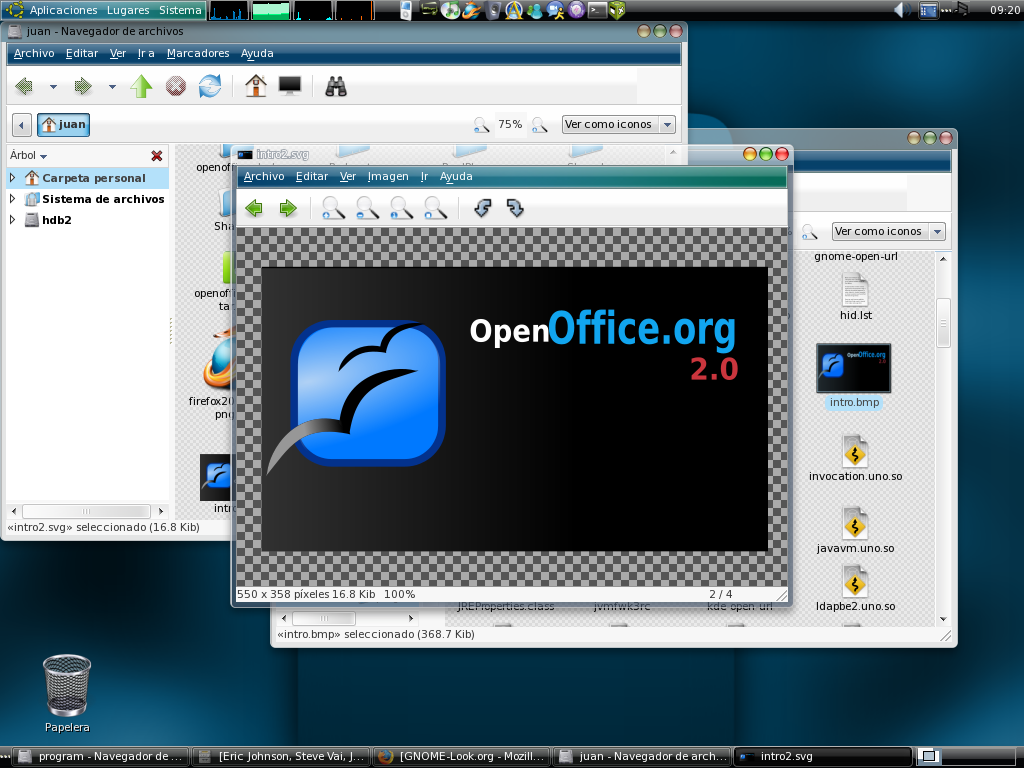The height and width of the screenshot is (768, 1024).
Task: Open Ayuda menu in juan browser
Action: click(257, 54)
